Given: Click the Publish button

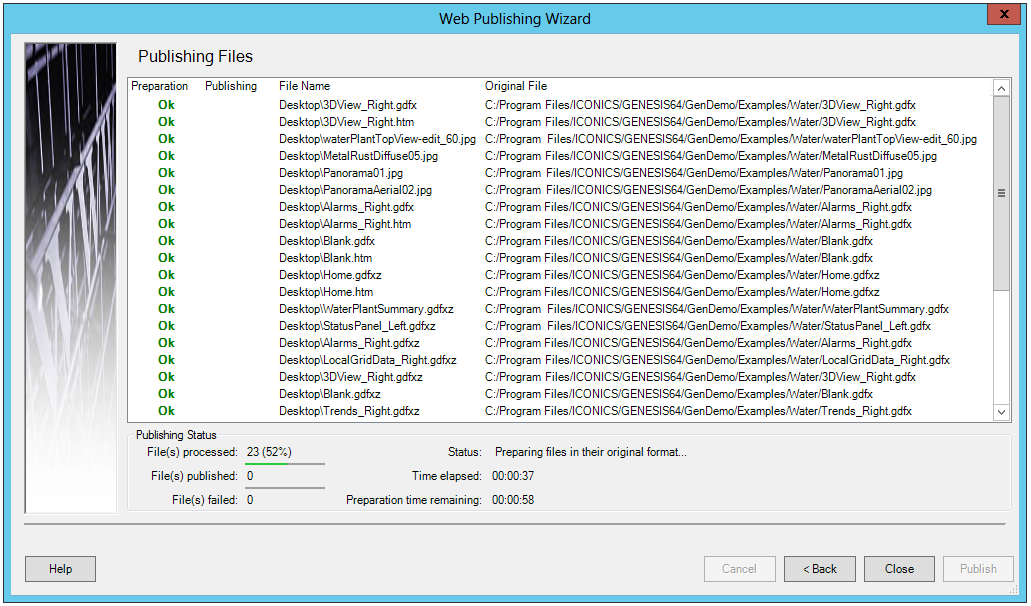Looking at the screenshot, I should [x=977, y=569].
